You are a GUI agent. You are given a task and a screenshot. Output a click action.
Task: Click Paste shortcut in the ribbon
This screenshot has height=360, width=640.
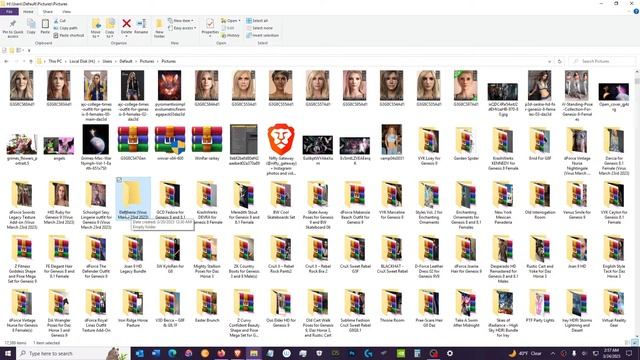click(69, 36)
